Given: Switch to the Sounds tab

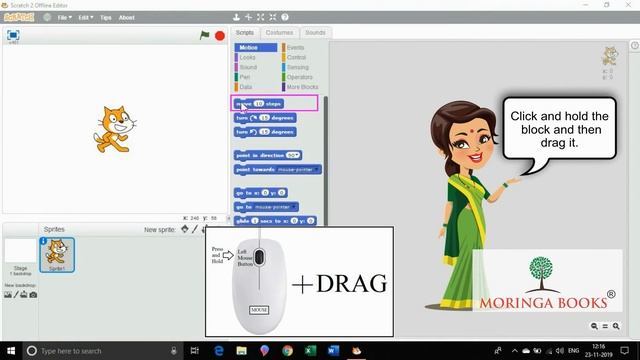Looking at the screenshot, I should click(315, 32).
